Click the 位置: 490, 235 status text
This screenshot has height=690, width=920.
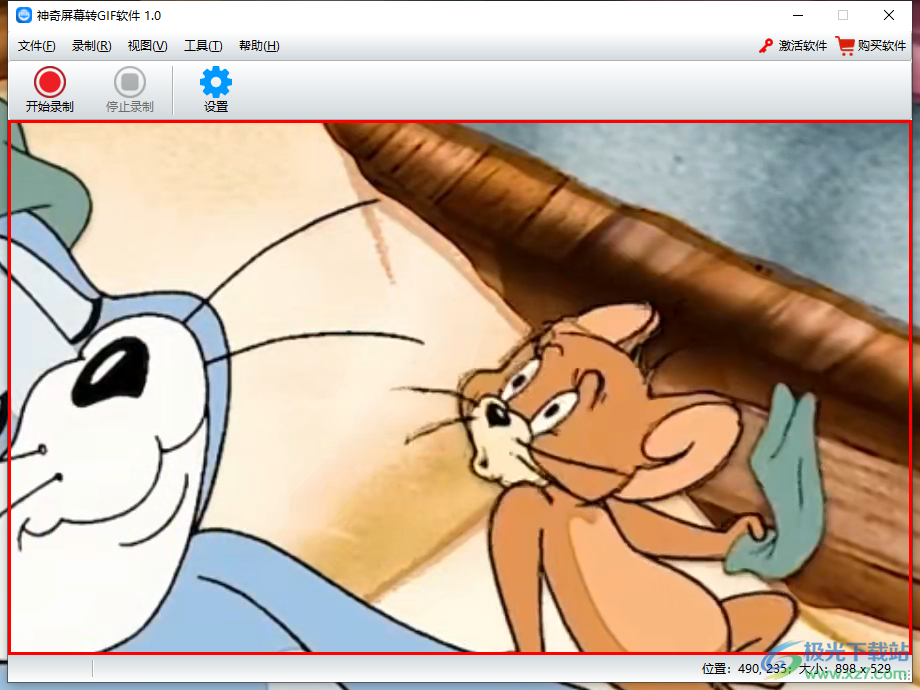click(x=744, y=668)
